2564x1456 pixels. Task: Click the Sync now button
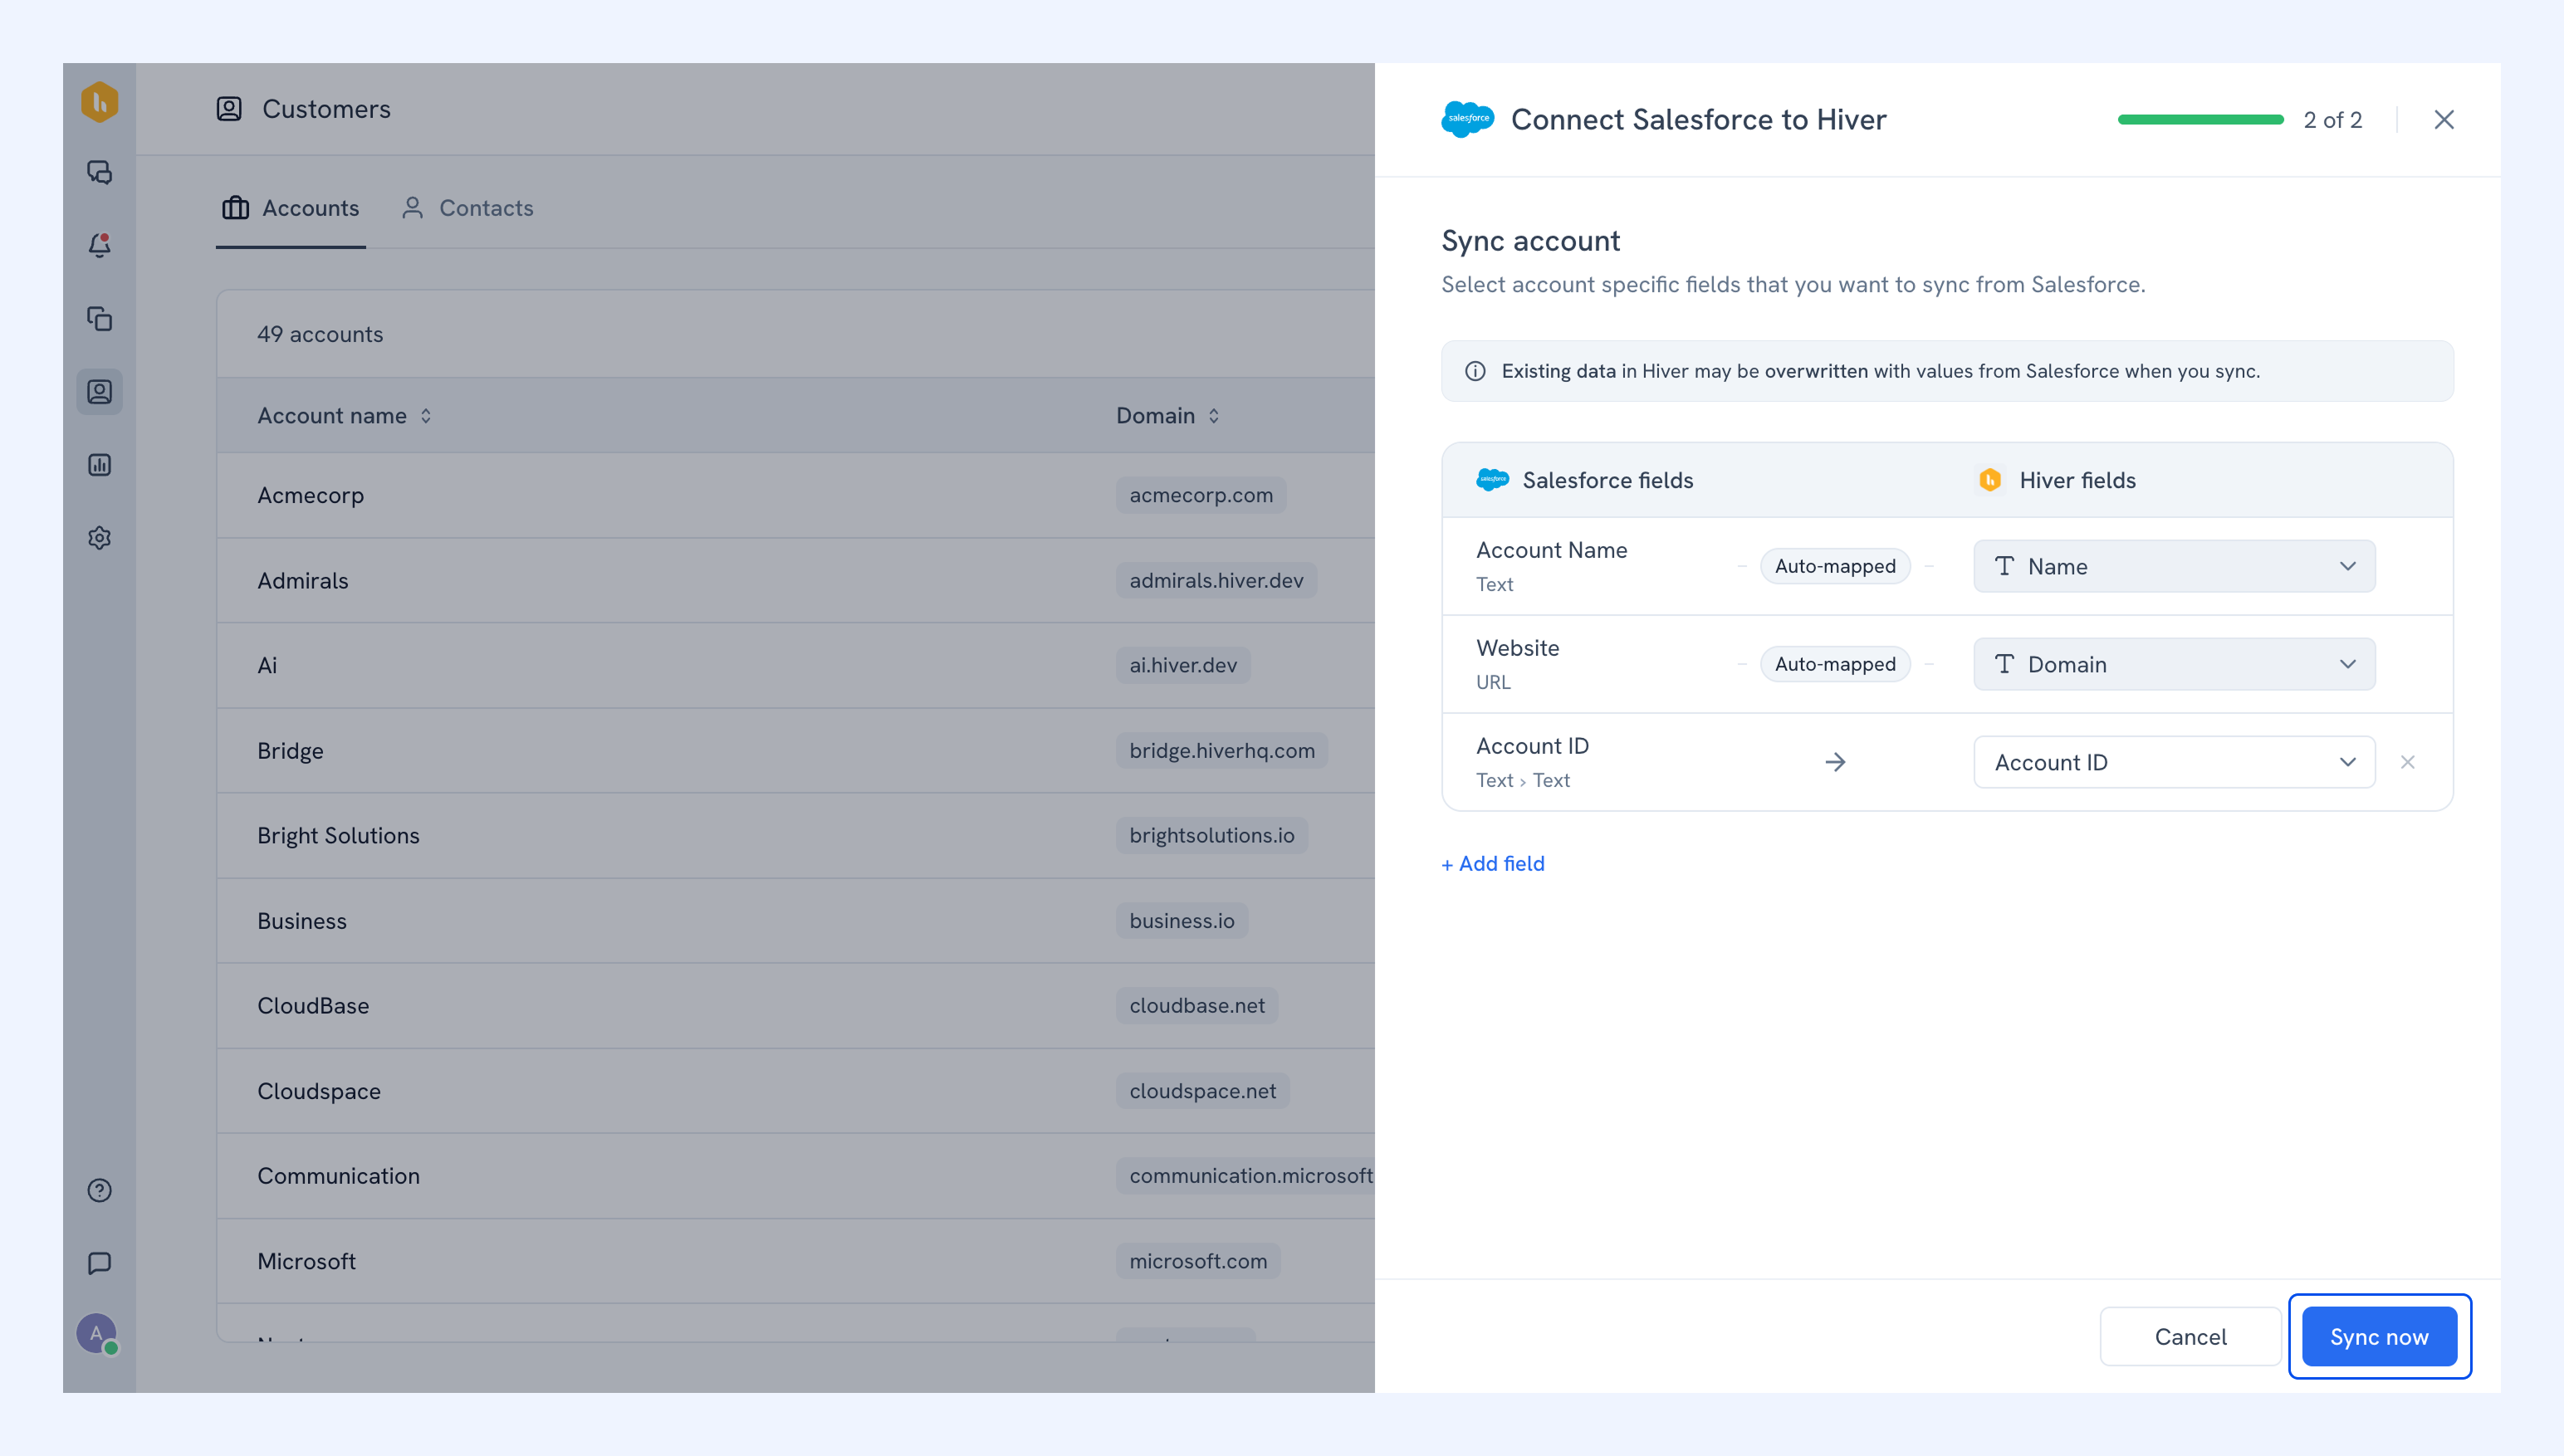tap(2379, 1337)
